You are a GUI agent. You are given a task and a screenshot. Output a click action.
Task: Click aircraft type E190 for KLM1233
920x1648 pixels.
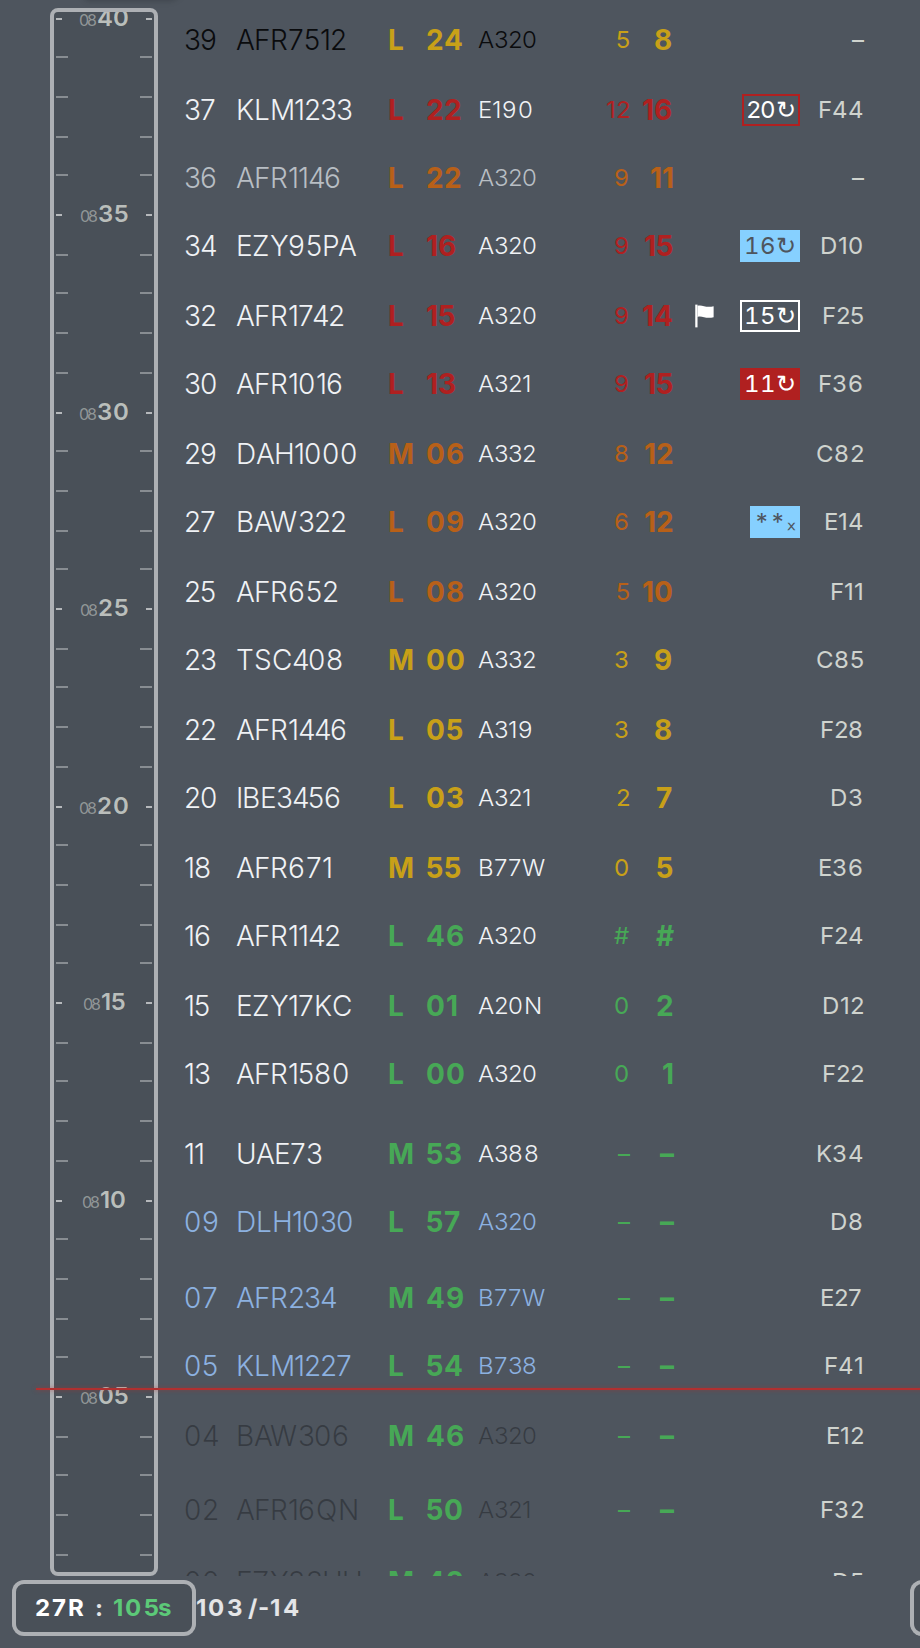505,110
